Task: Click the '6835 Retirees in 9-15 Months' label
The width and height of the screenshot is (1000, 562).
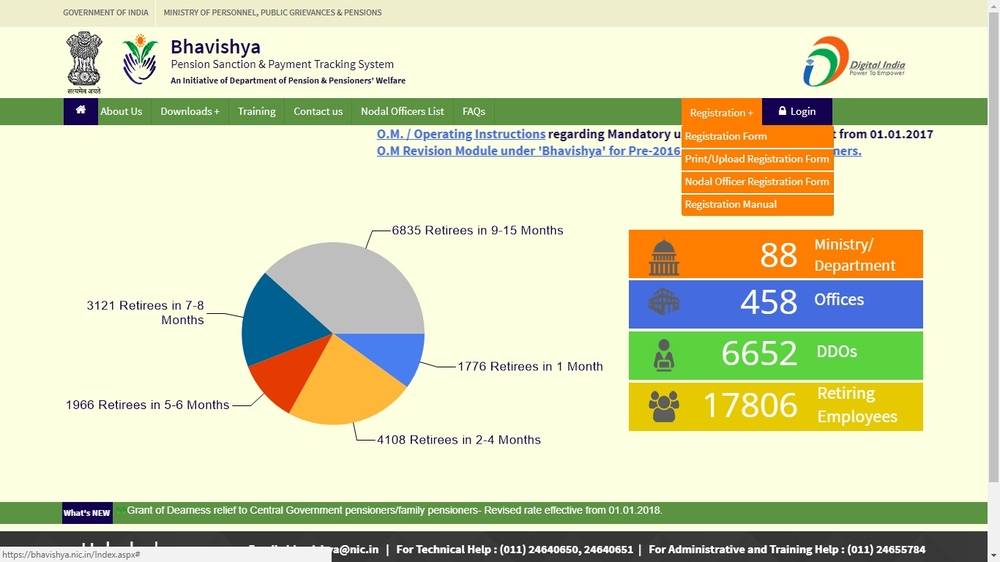Action: click(478, 230)
